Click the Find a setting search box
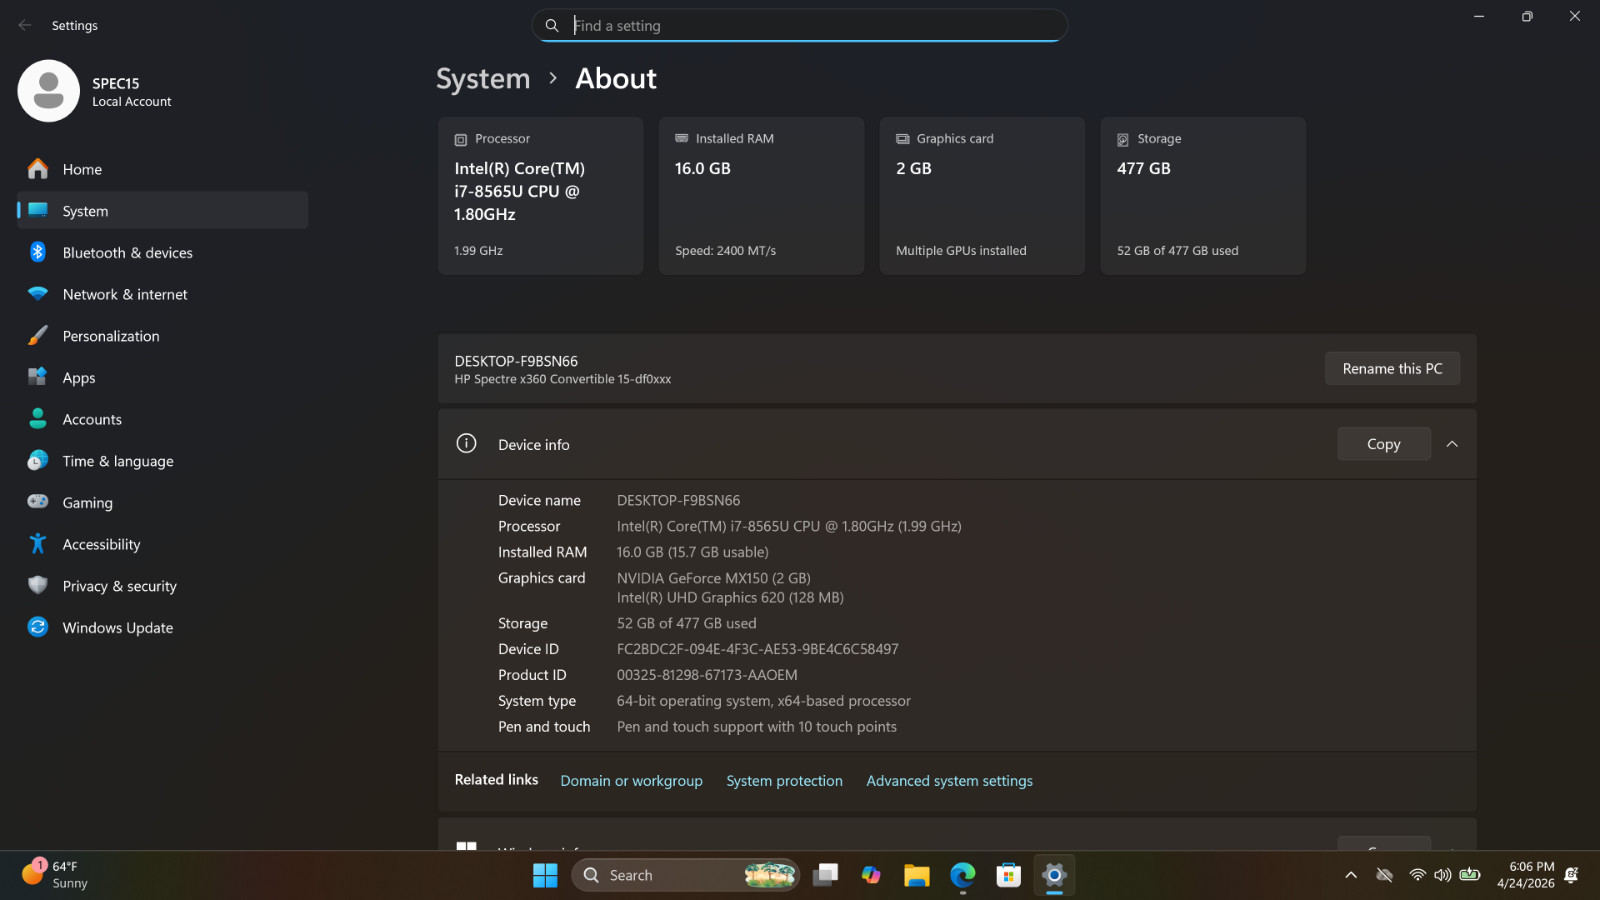Viewport: 1600px width, 900px height. coord(800,25)
